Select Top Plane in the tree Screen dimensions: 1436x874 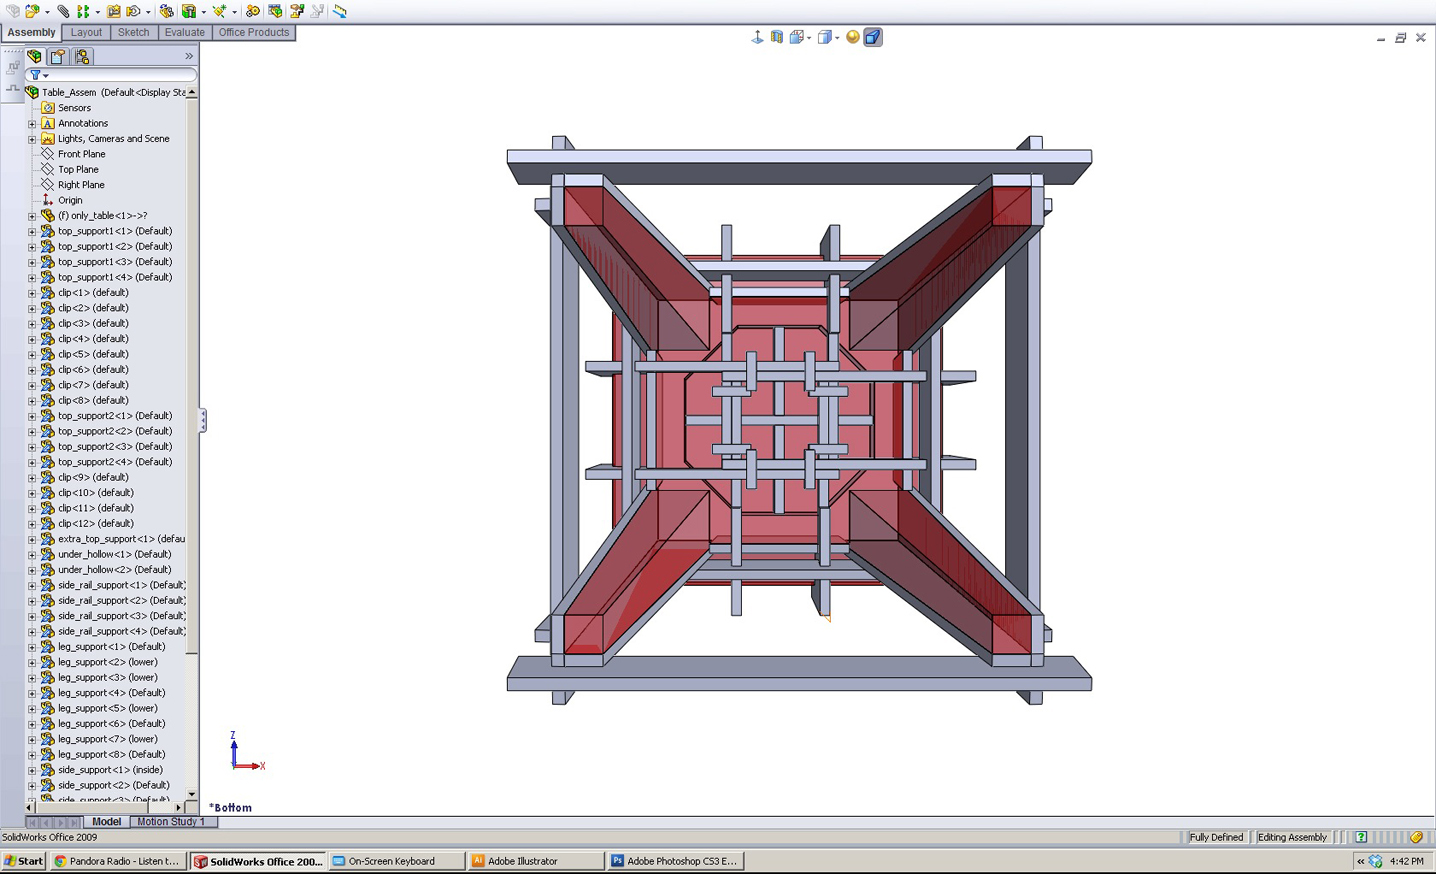78,170
